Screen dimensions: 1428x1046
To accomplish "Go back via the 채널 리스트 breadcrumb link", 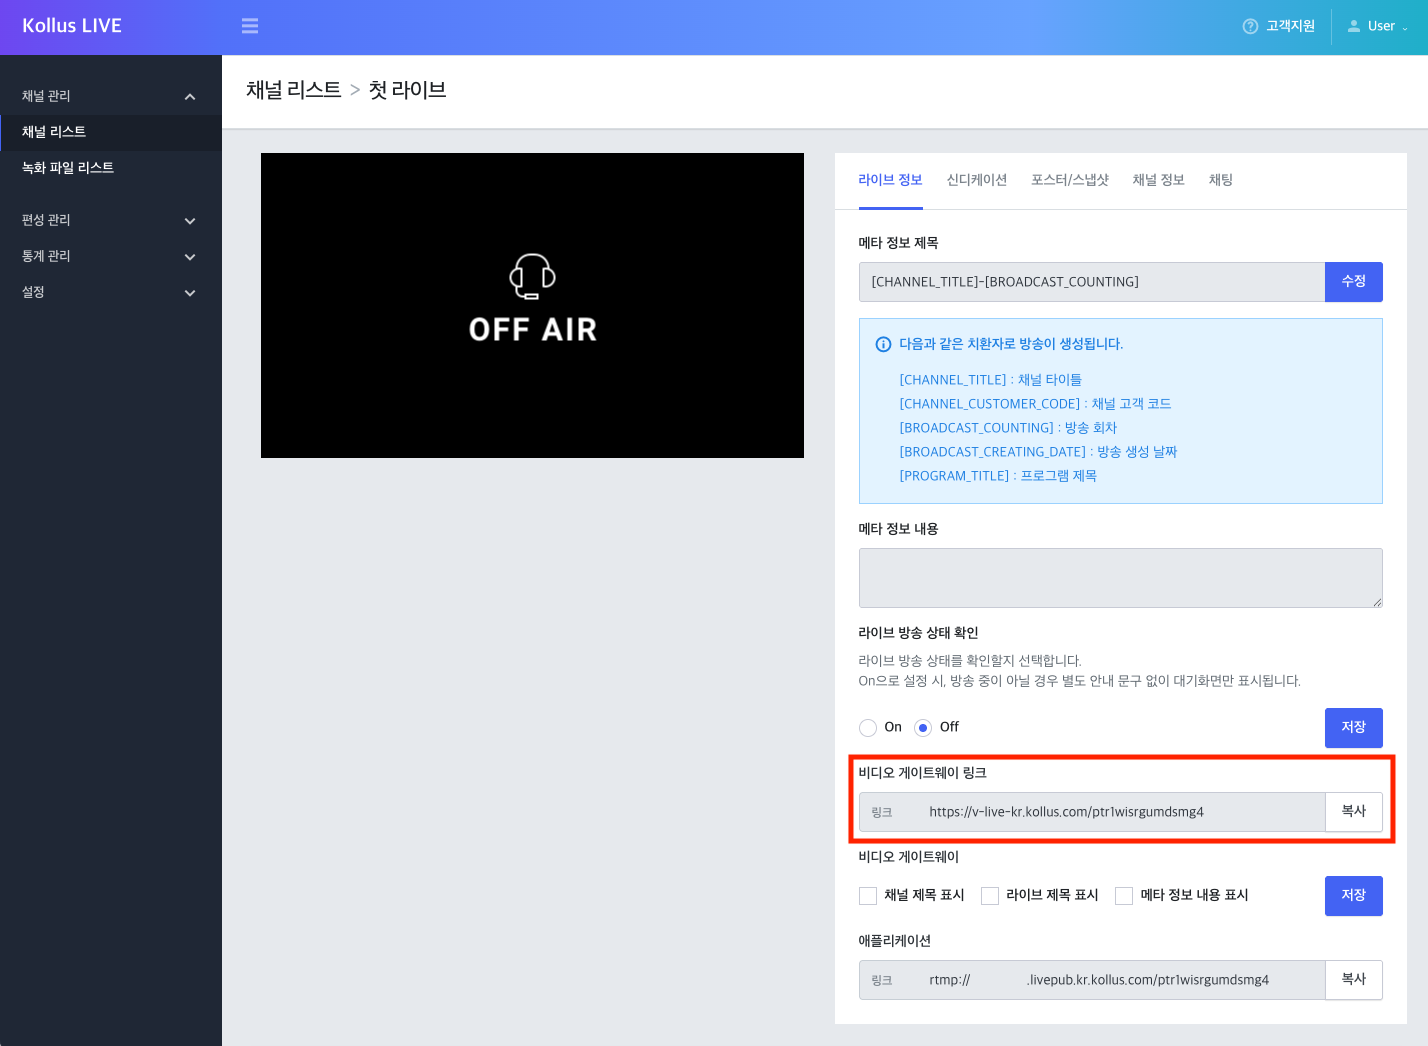I will coord(291,89).
